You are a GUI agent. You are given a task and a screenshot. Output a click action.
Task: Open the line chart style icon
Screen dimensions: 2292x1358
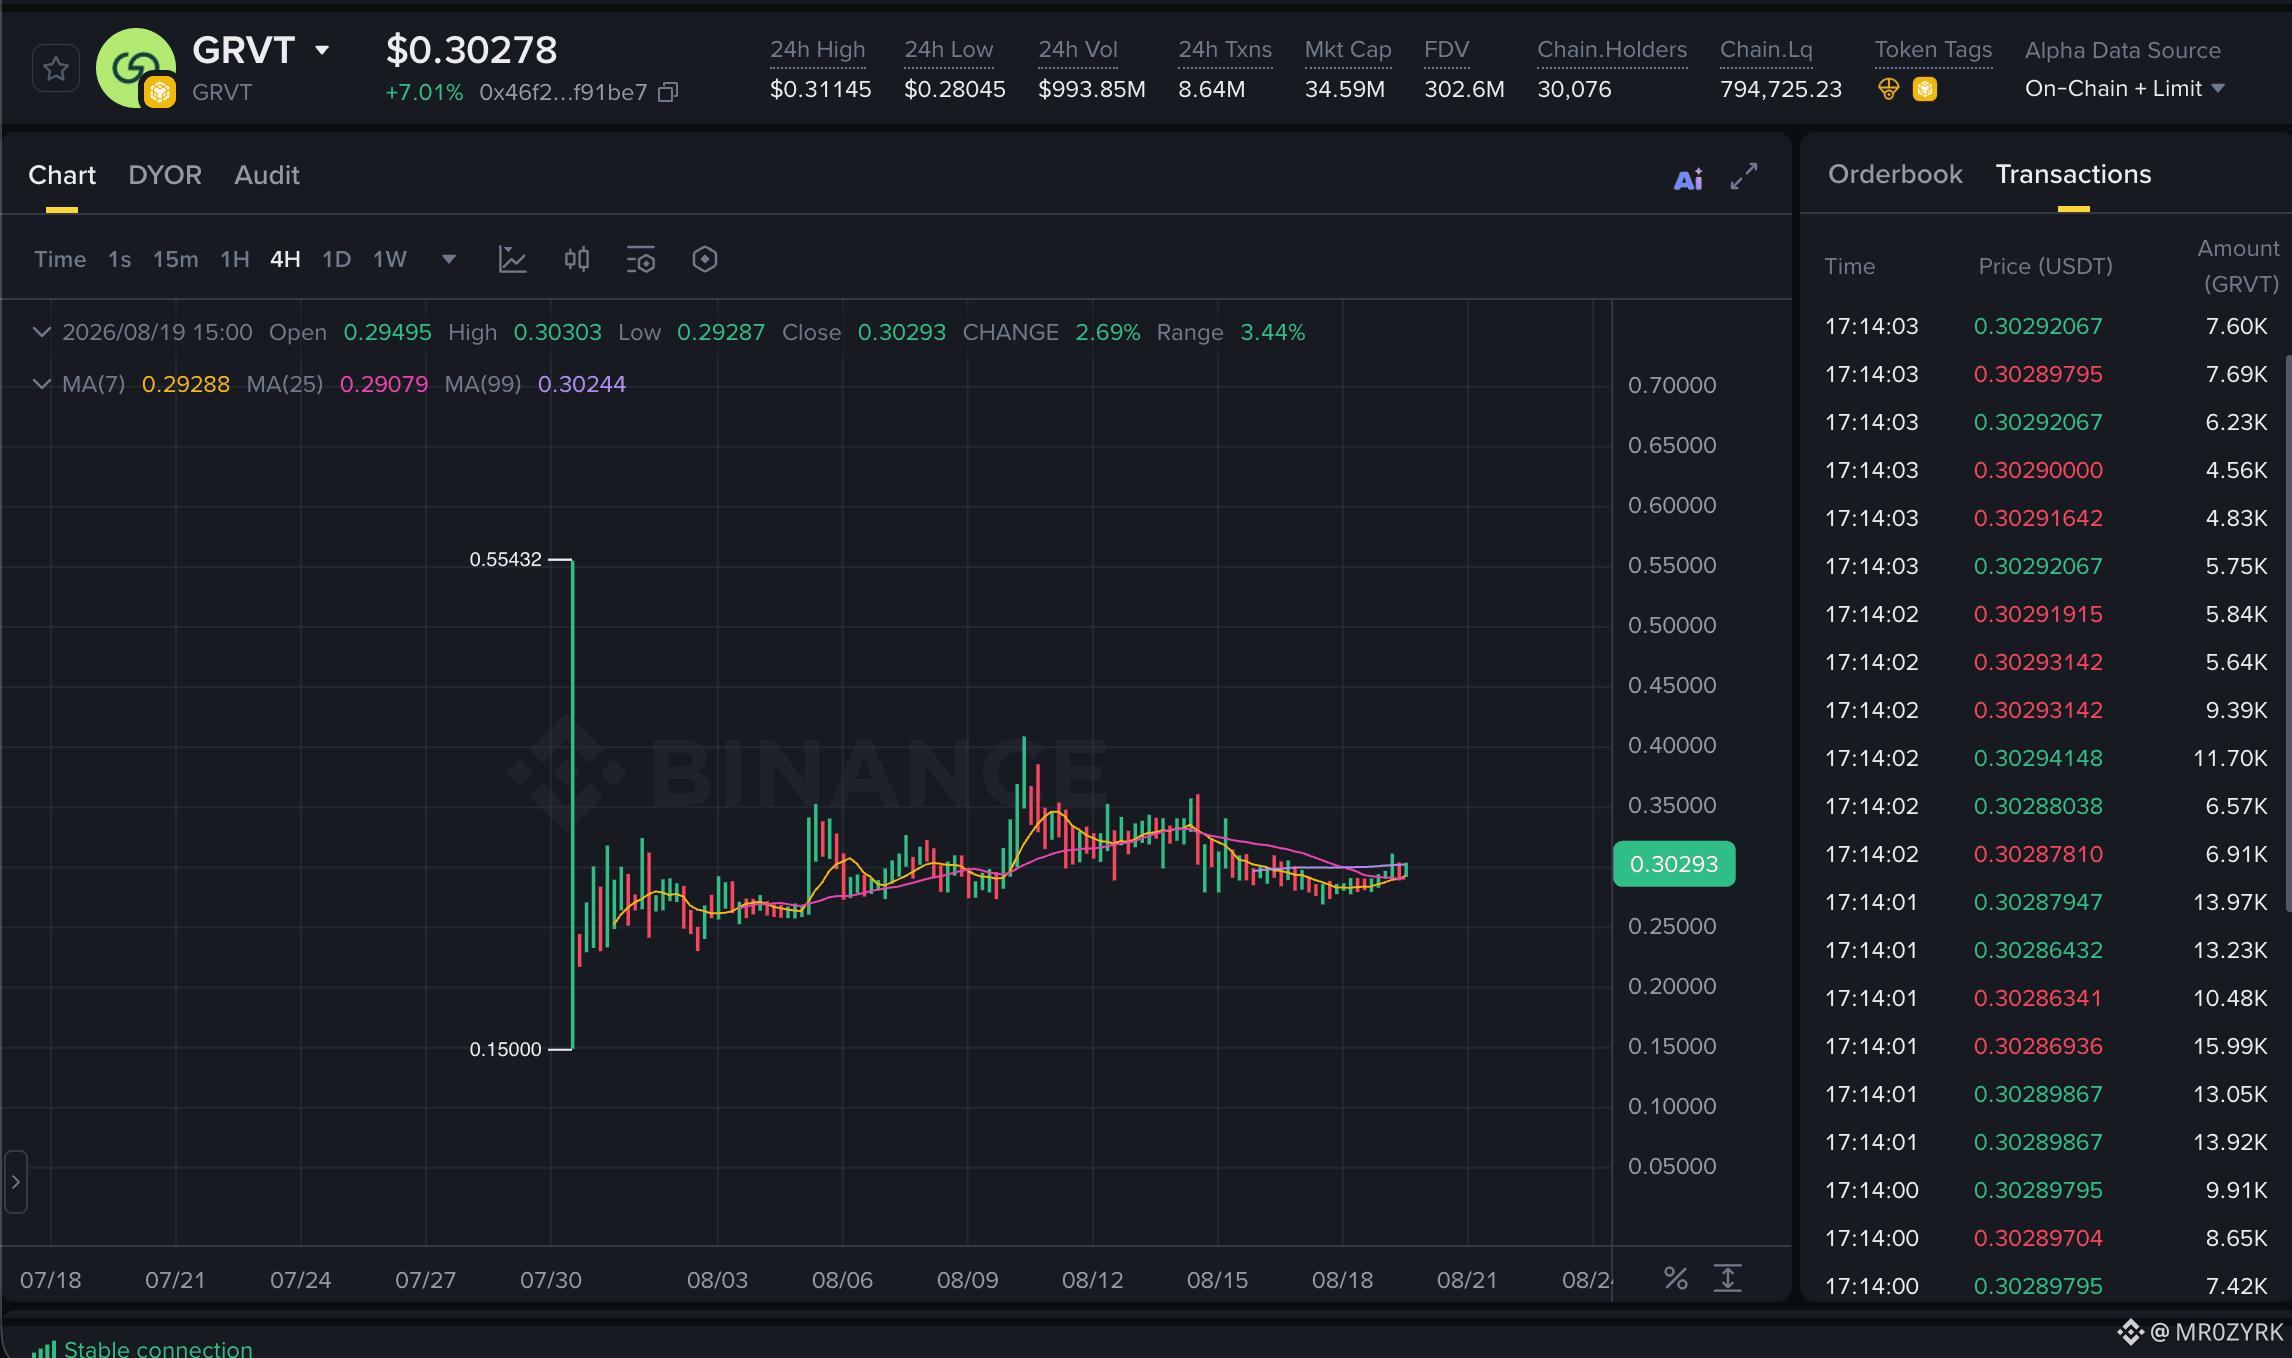click(x=512, y=260)
